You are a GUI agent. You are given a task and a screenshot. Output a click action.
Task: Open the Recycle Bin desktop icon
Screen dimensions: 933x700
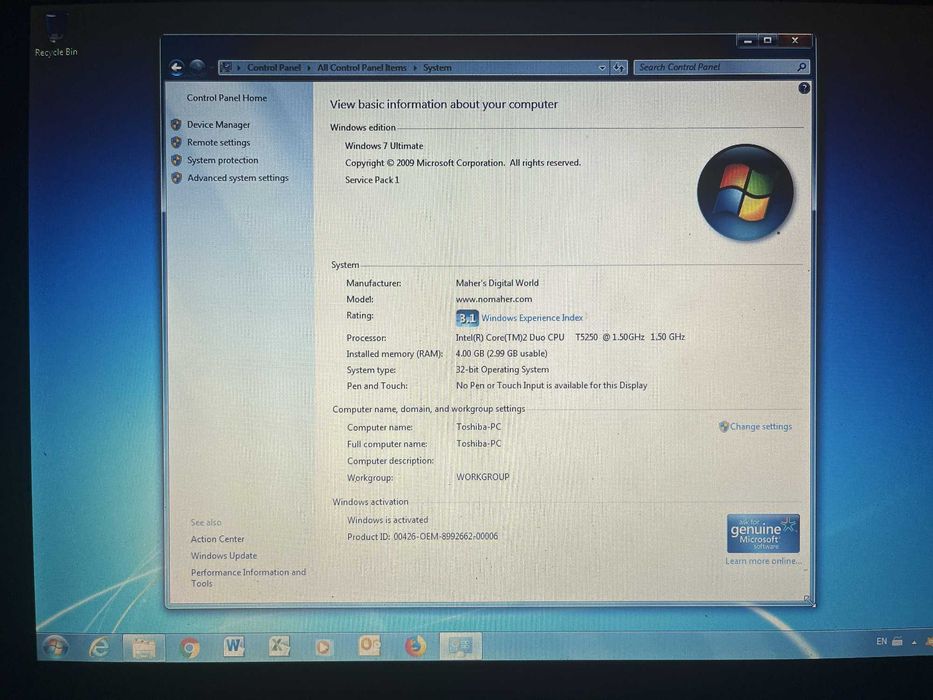55,36
